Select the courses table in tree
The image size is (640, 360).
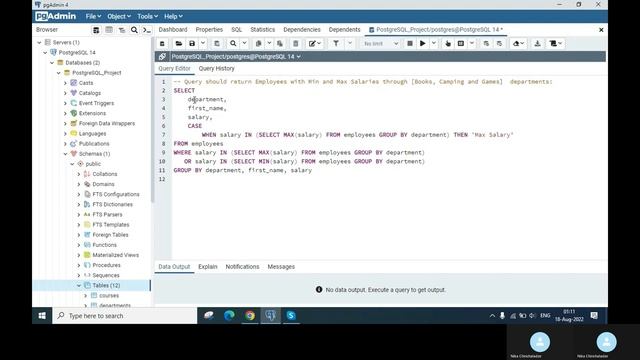[109, 296]
